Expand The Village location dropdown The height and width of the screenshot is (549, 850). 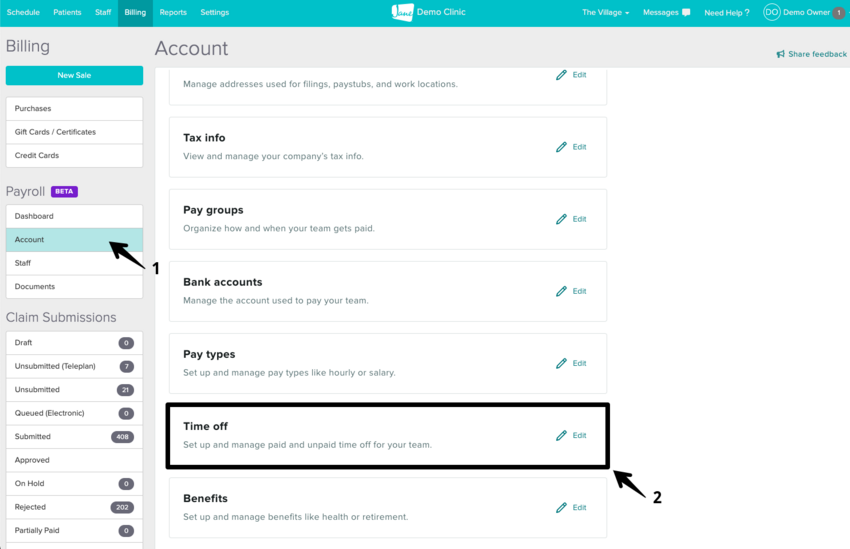pyautogui.click(x=606, y=13)
